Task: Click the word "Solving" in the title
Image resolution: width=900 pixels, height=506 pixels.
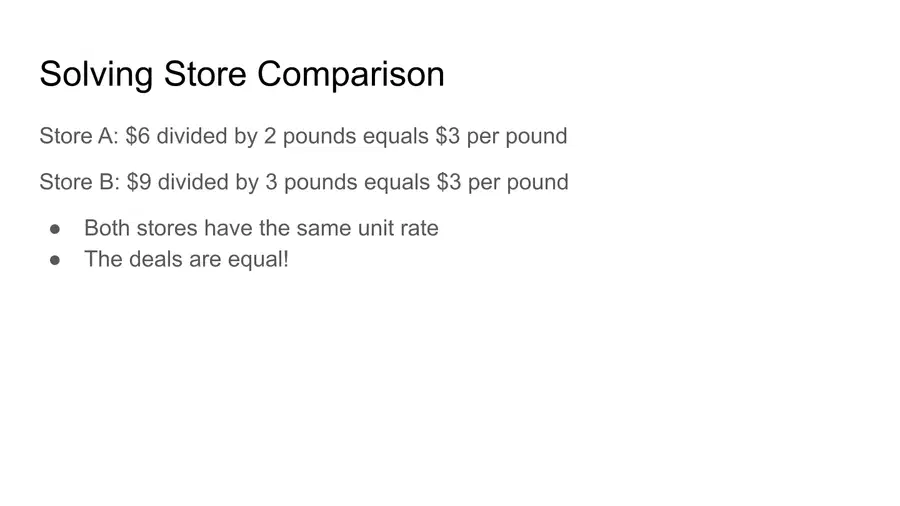Action: (96, 75)
